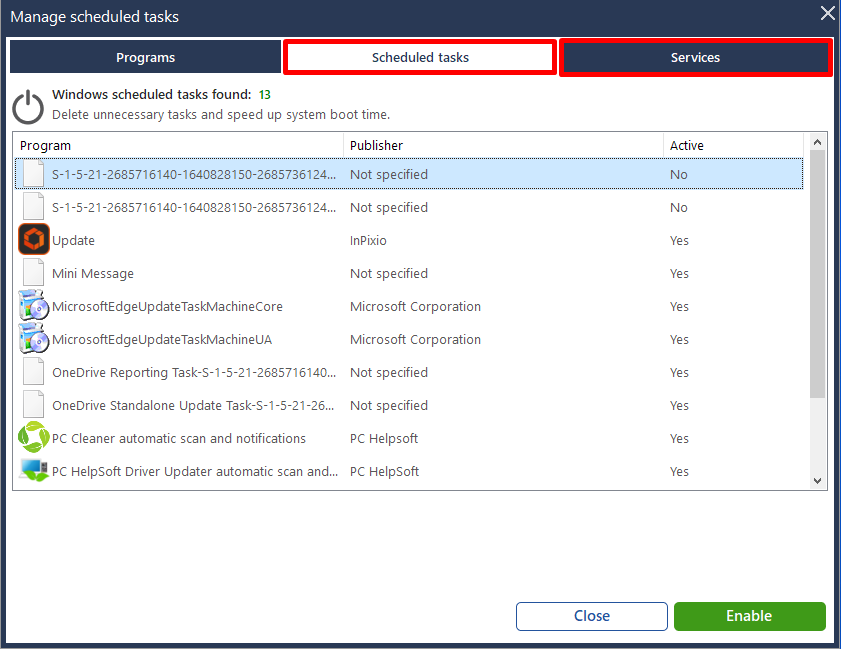Click "Microsoft Corporation" publisher of MicrosoftEdgeUpdateTaskMachineUA
The image size is (841, 649).
coord(415,340)
